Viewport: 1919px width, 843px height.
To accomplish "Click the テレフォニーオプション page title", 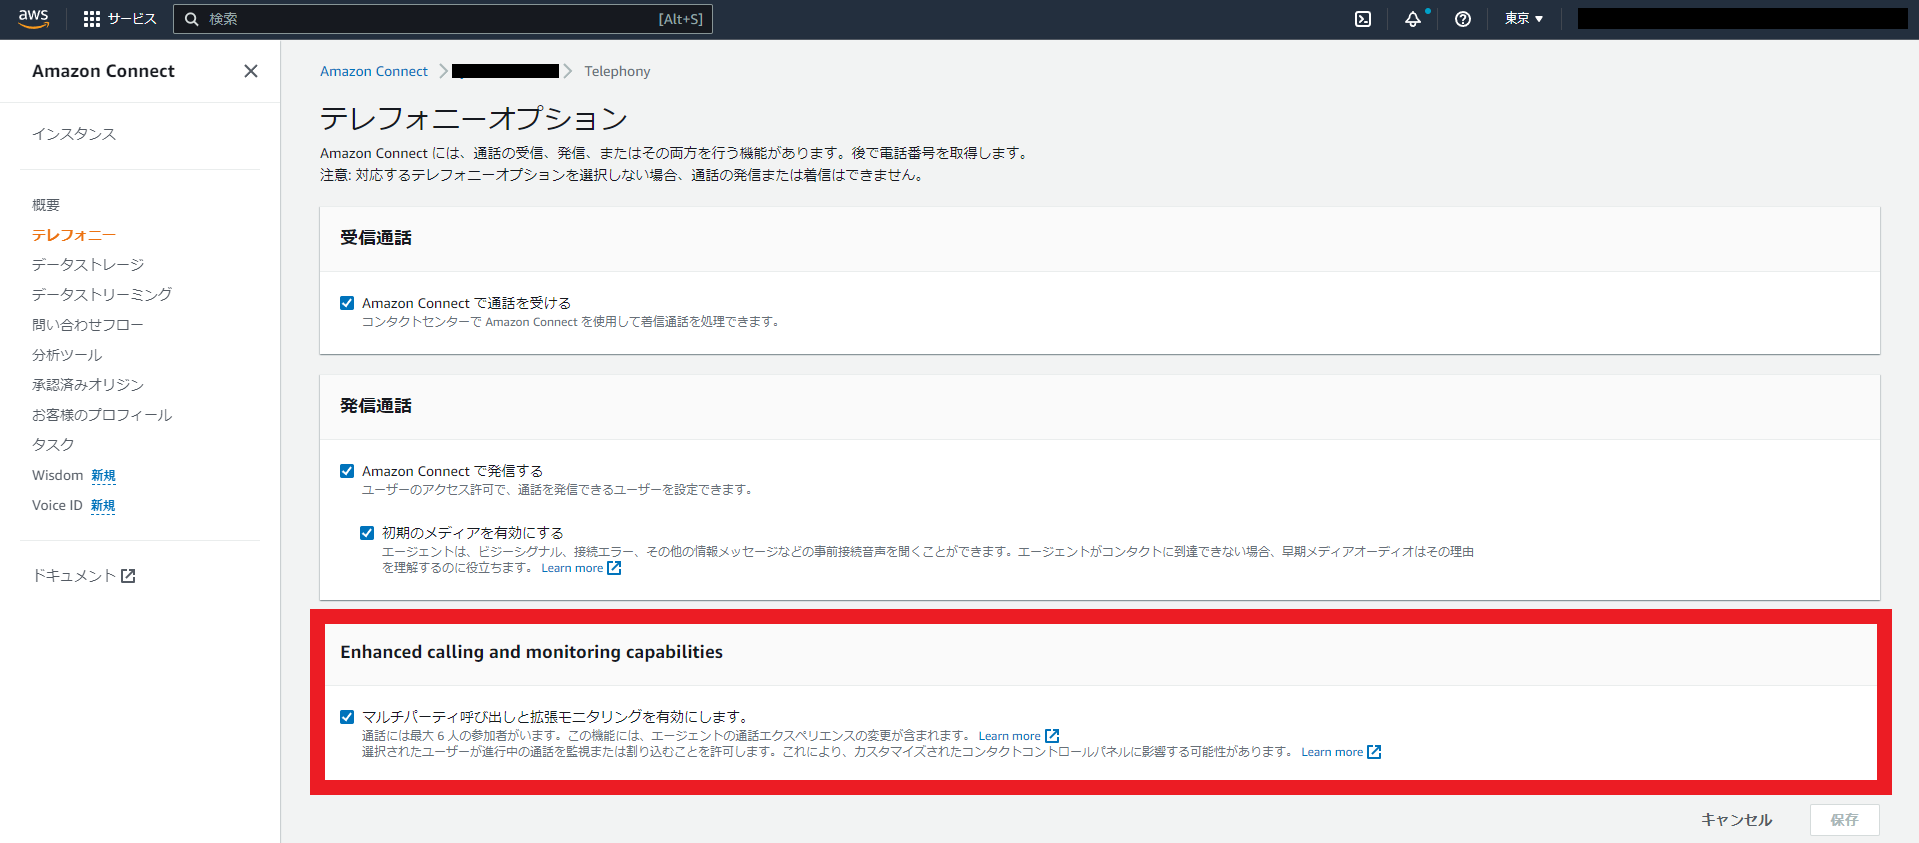I will [x=474, y=119].
